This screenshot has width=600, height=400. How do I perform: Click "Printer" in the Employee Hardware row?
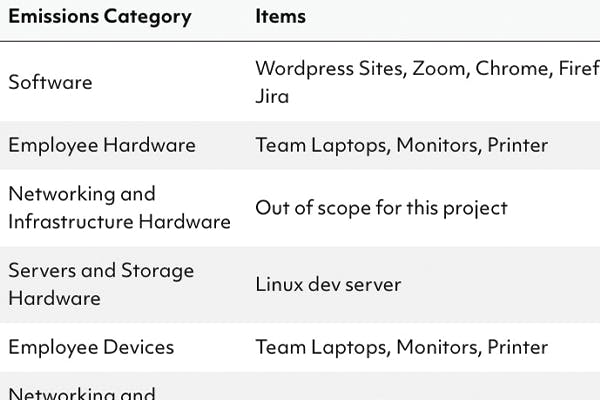tap(517, 145)
